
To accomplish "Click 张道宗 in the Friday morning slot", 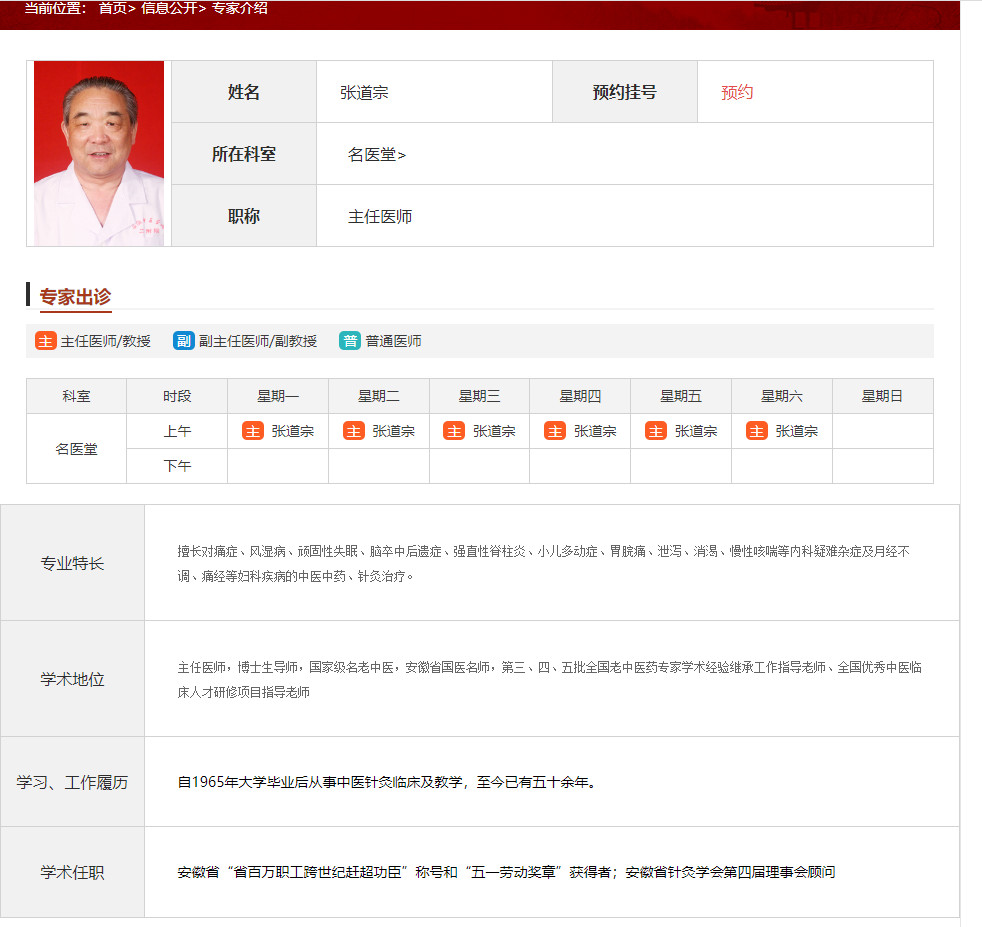I will (696, 431).
